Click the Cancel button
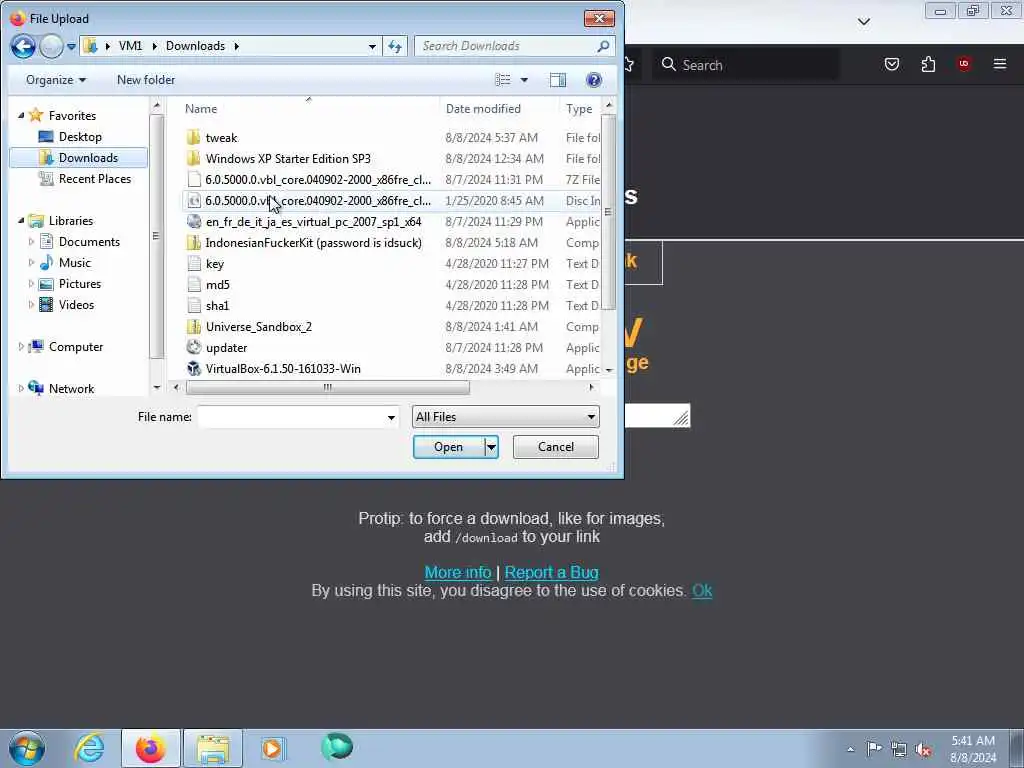This screenshot has width=1024, height=768. point(556,447)
